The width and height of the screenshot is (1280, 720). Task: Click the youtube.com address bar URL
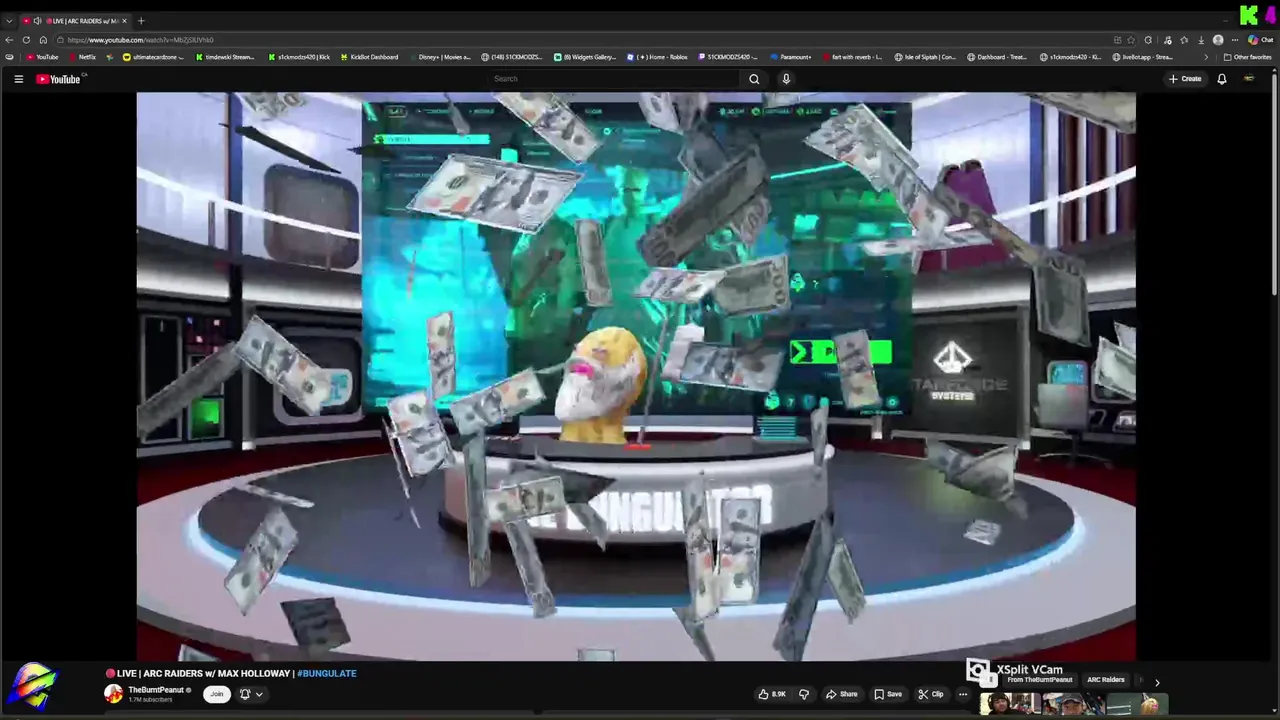pyautogui.click(x=140, y=40)
